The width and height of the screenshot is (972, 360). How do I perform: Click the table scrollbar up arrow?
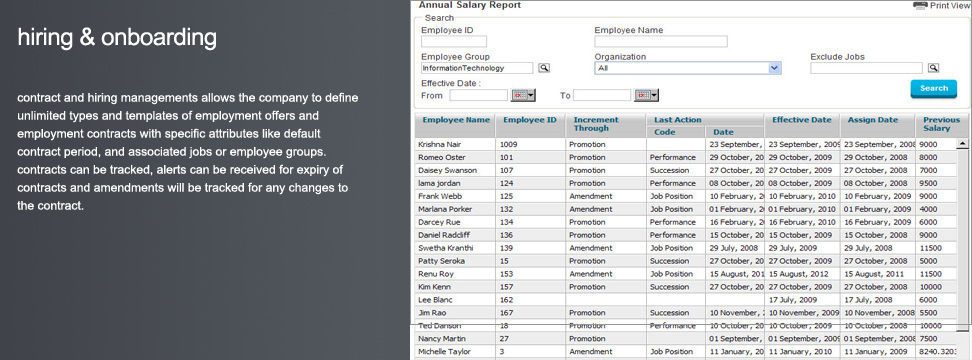[963, 144]
